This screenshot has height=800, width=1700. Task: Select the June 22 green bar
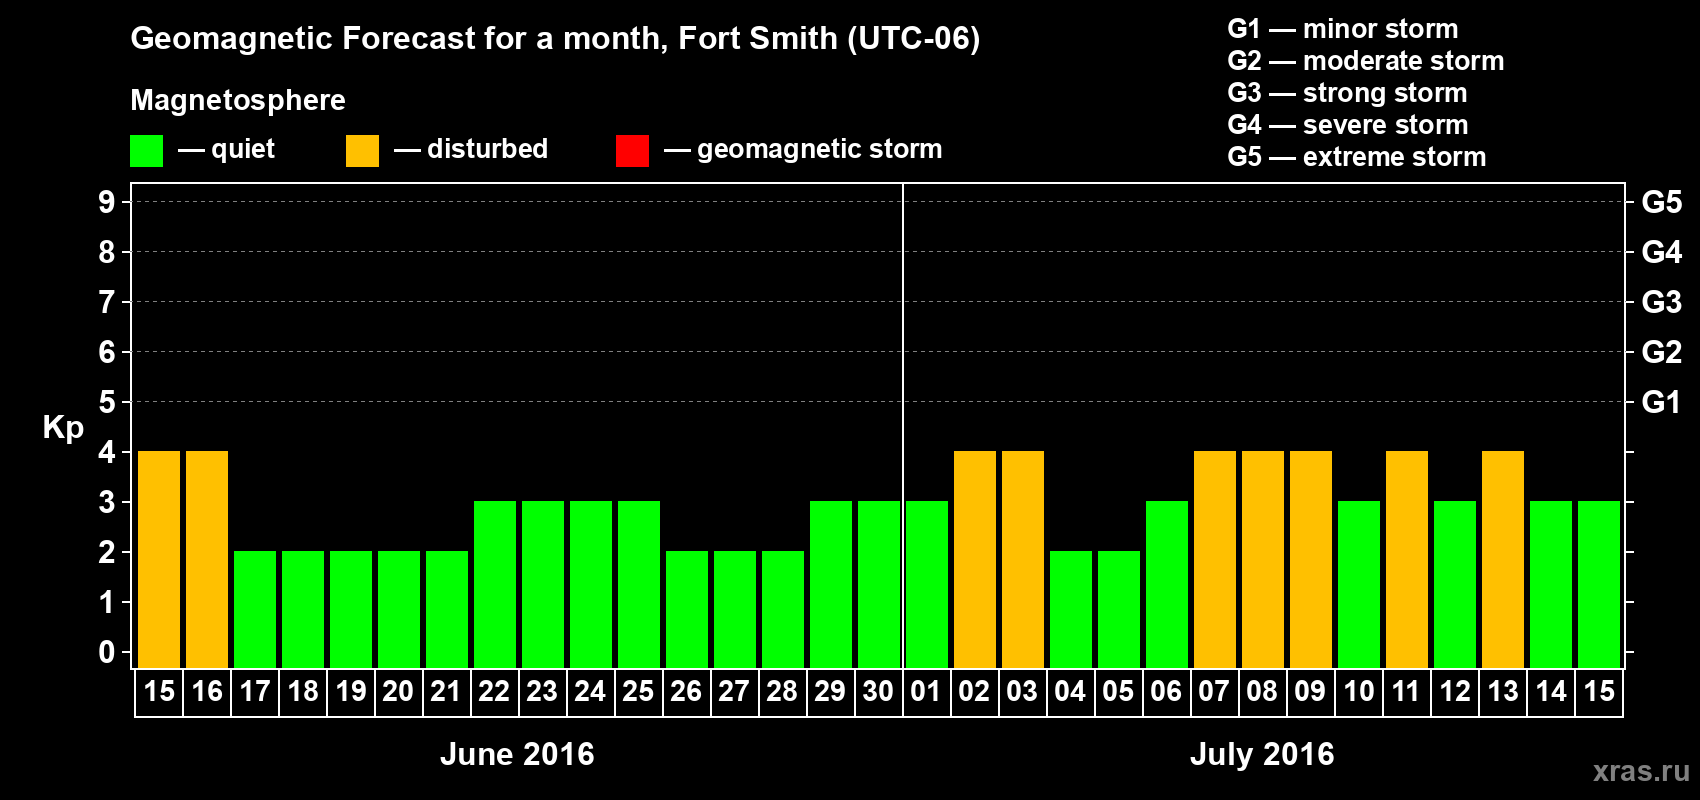pyautogui.click(x=495, y=585)
